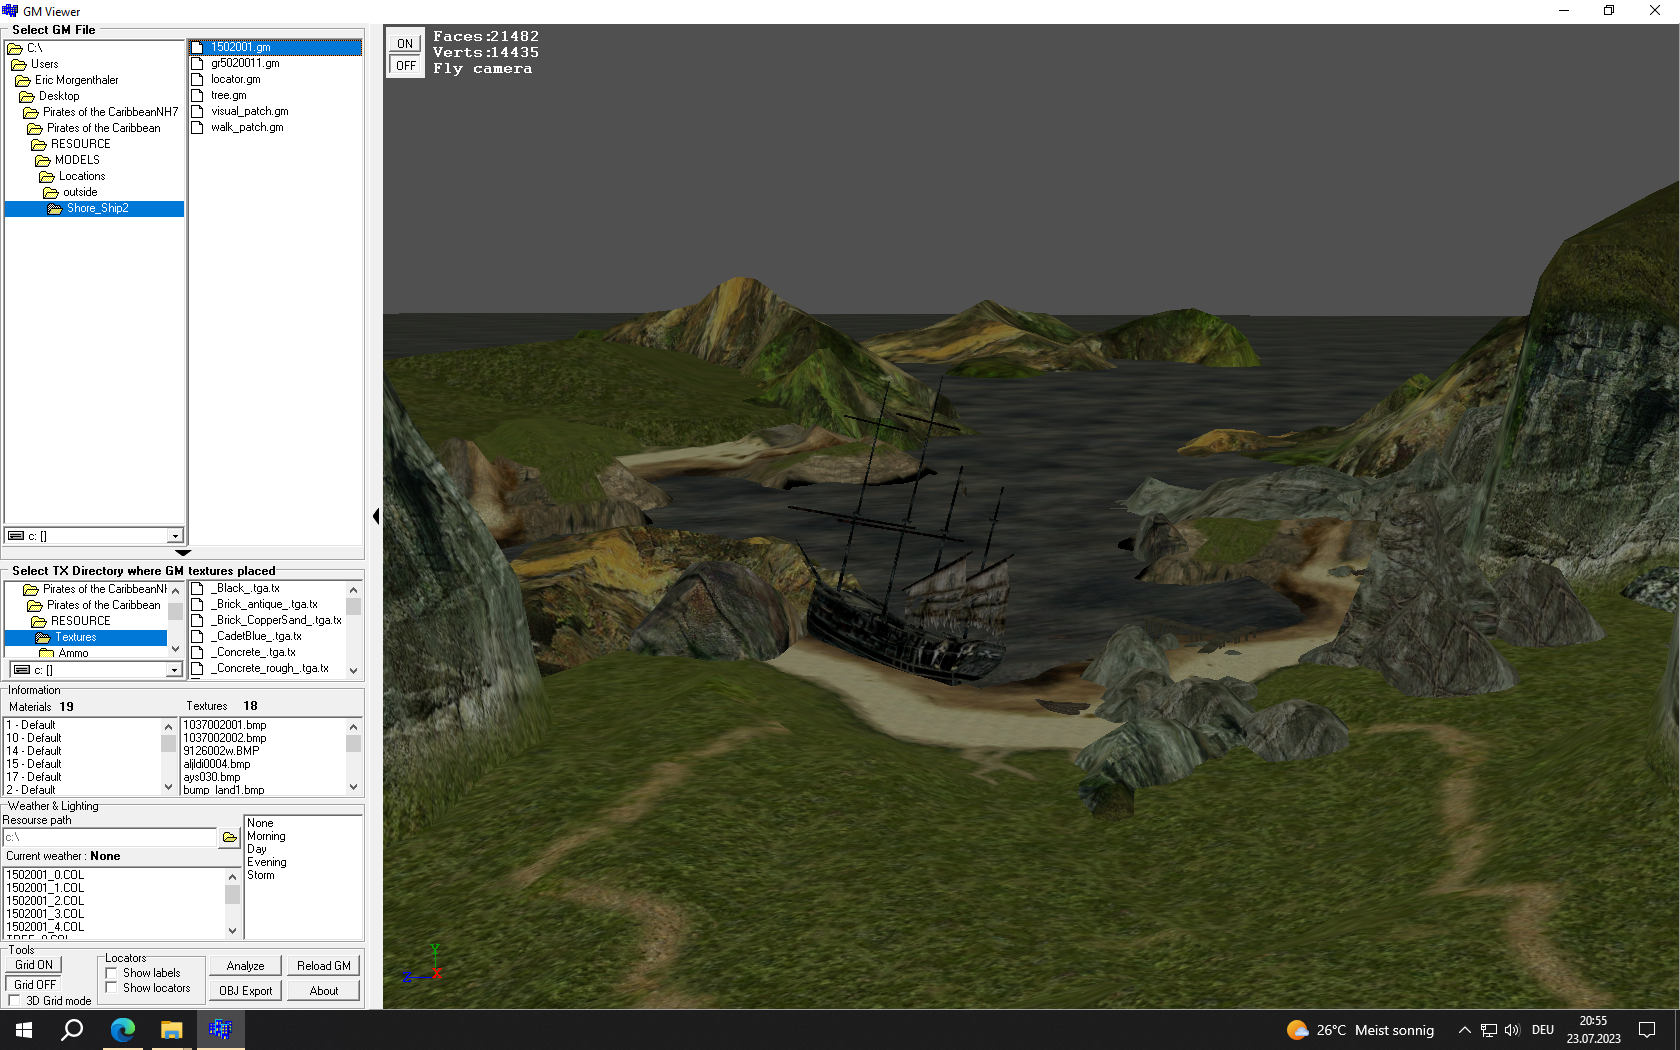
Task: Select 1502001_0.COL entry
Action: click(45, 875)
